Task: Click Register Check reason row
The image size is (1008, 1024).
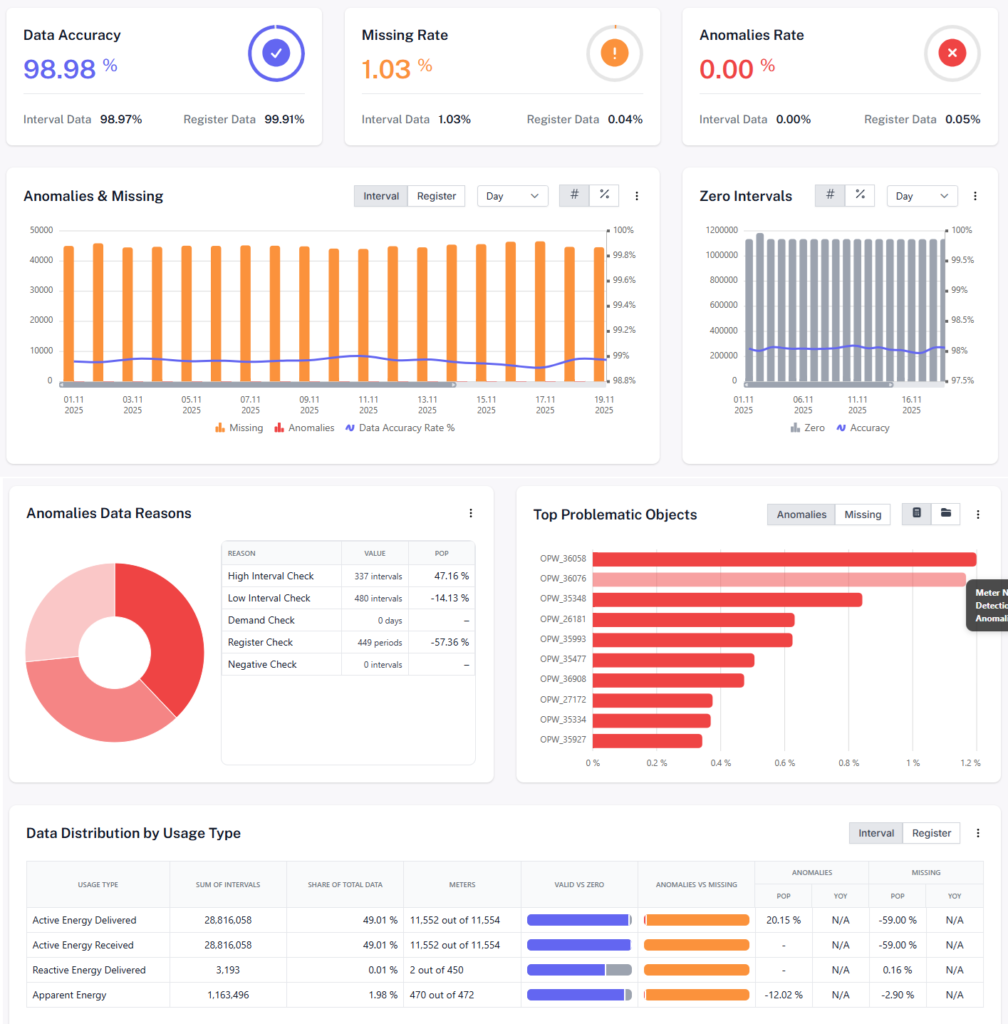Action: tap(348, 643)
